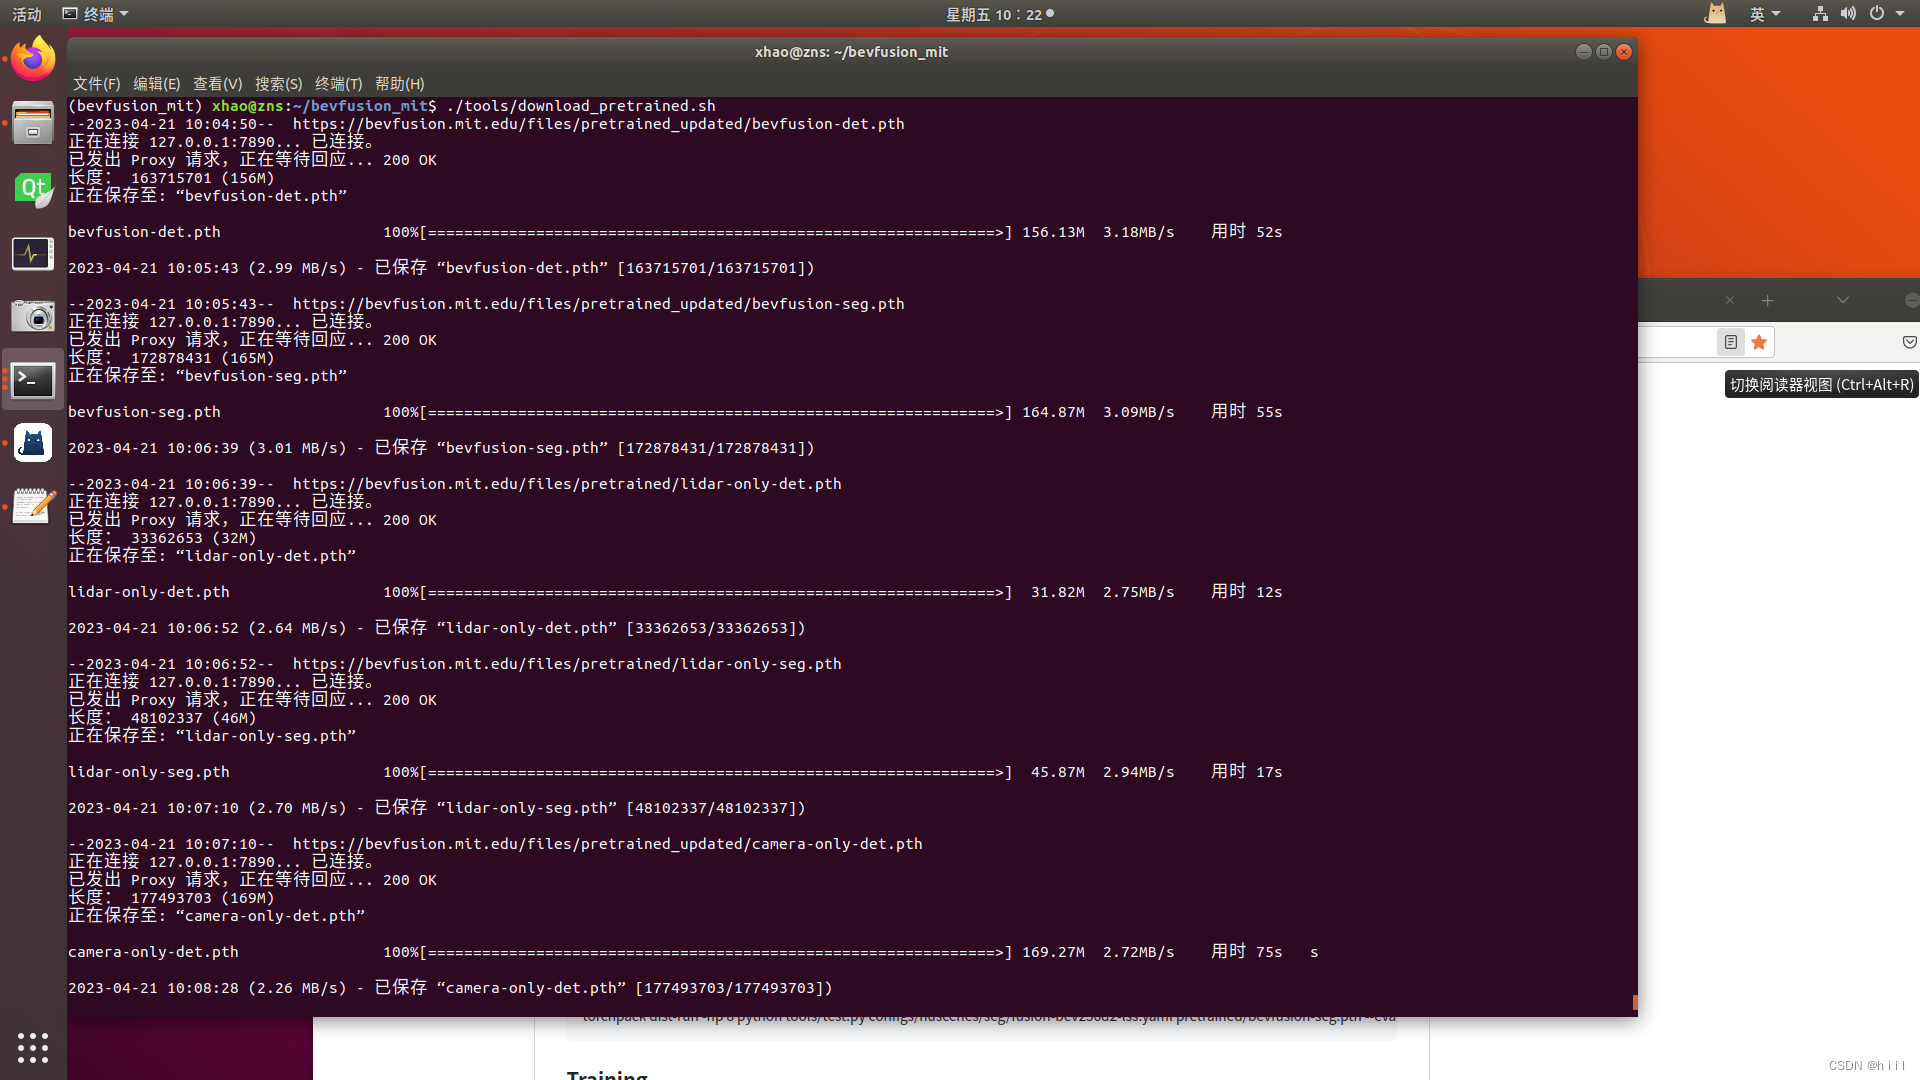Open System Monitor dock icon
The height and width of the screenshot is (1080, 1920).
33,254
